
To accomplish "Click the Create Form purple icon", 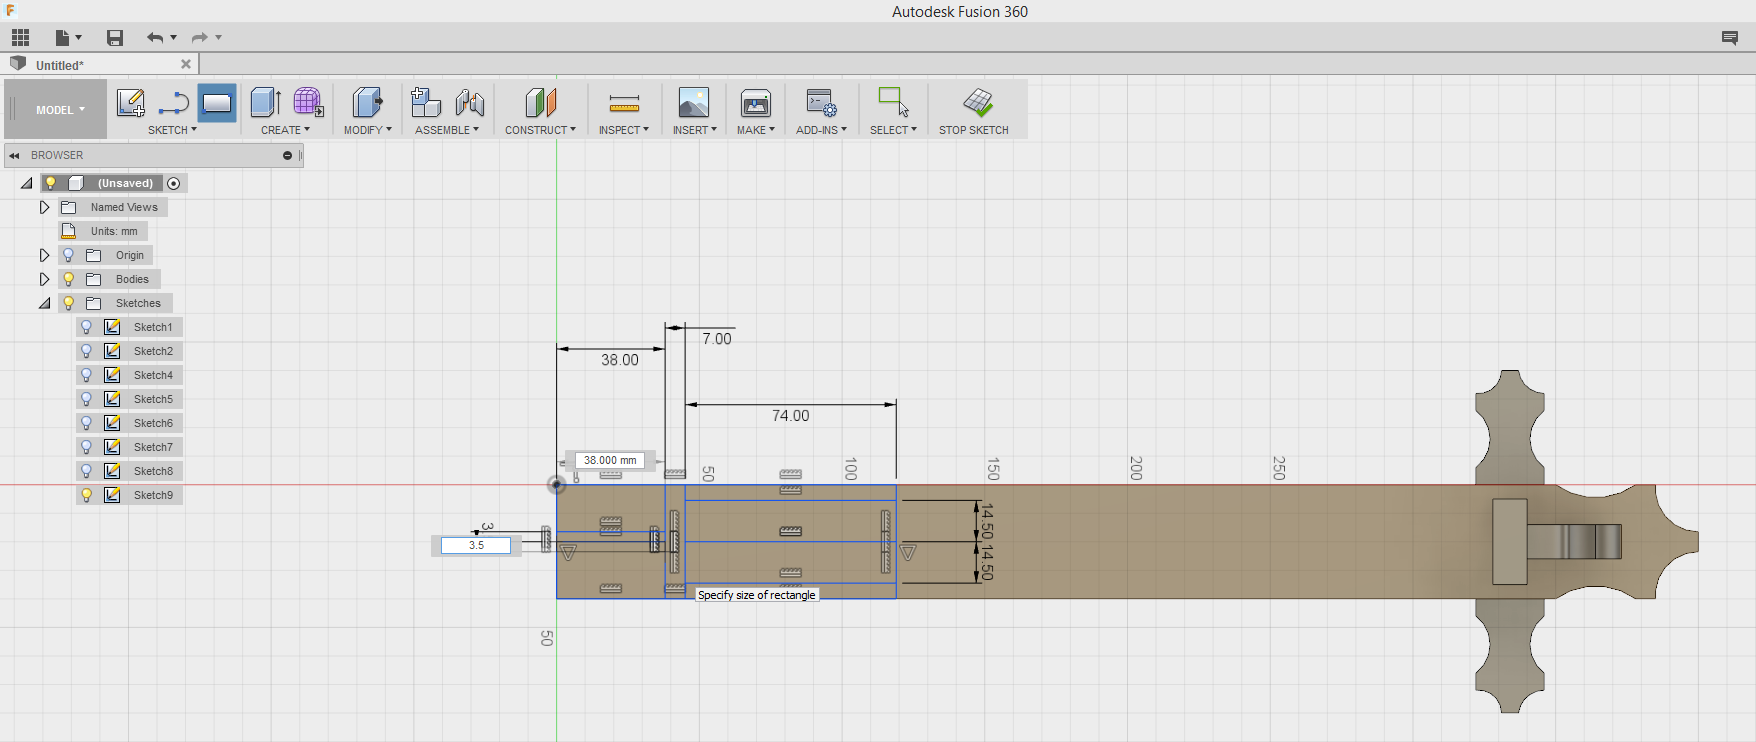I will pyautogui.click(x=308, y=102).
